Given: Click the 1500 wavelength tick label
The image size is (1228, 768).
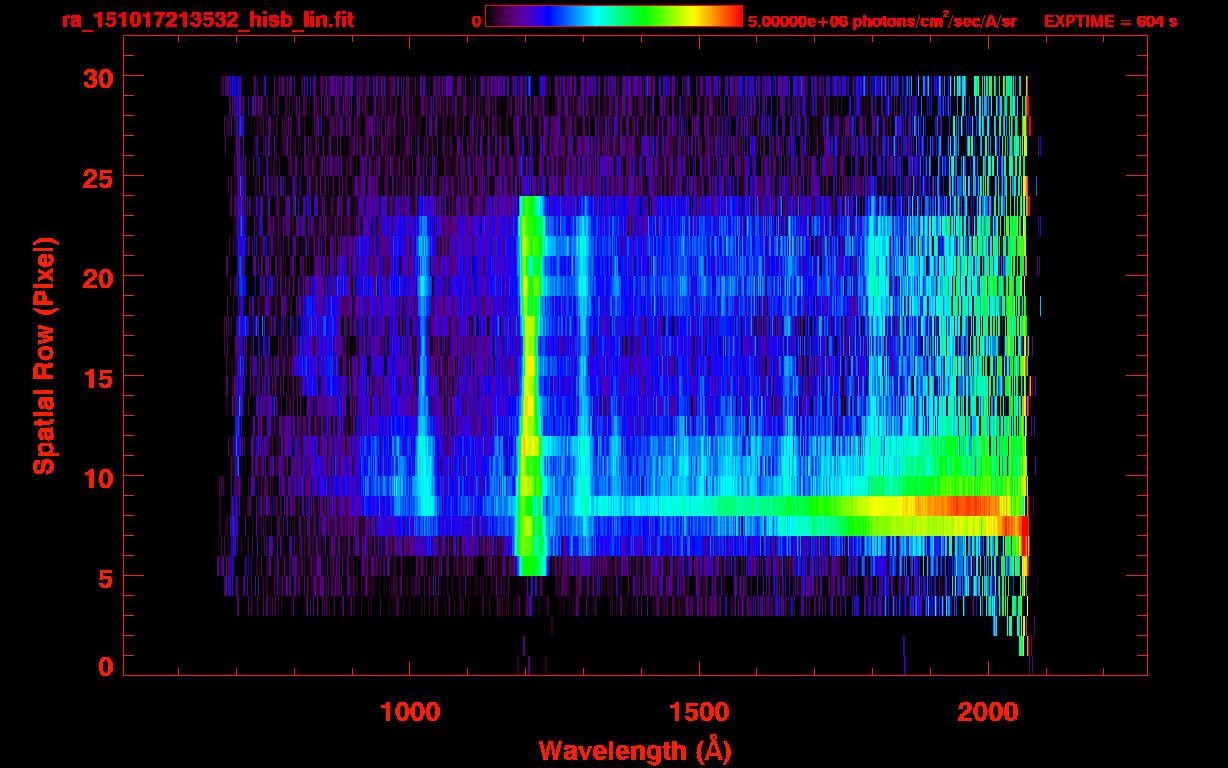Looking at the screenshot, I should click(x=698, y=712).
